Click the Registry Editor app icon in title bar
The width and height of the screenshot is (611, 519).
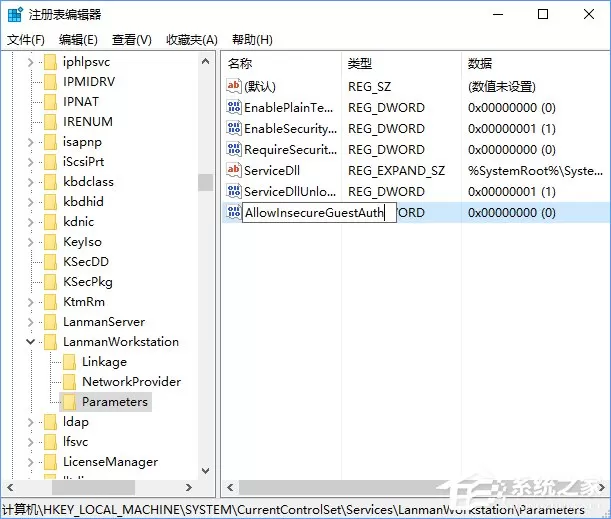tap(15, 14)
